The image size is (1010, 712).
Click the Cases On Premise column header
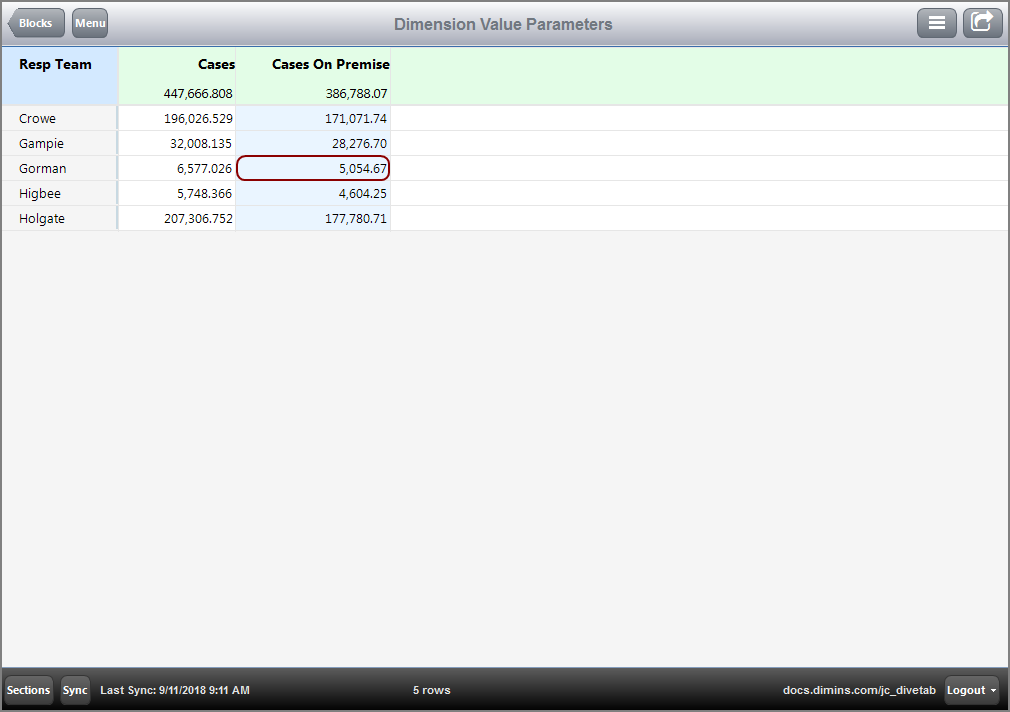pos(331,64)
